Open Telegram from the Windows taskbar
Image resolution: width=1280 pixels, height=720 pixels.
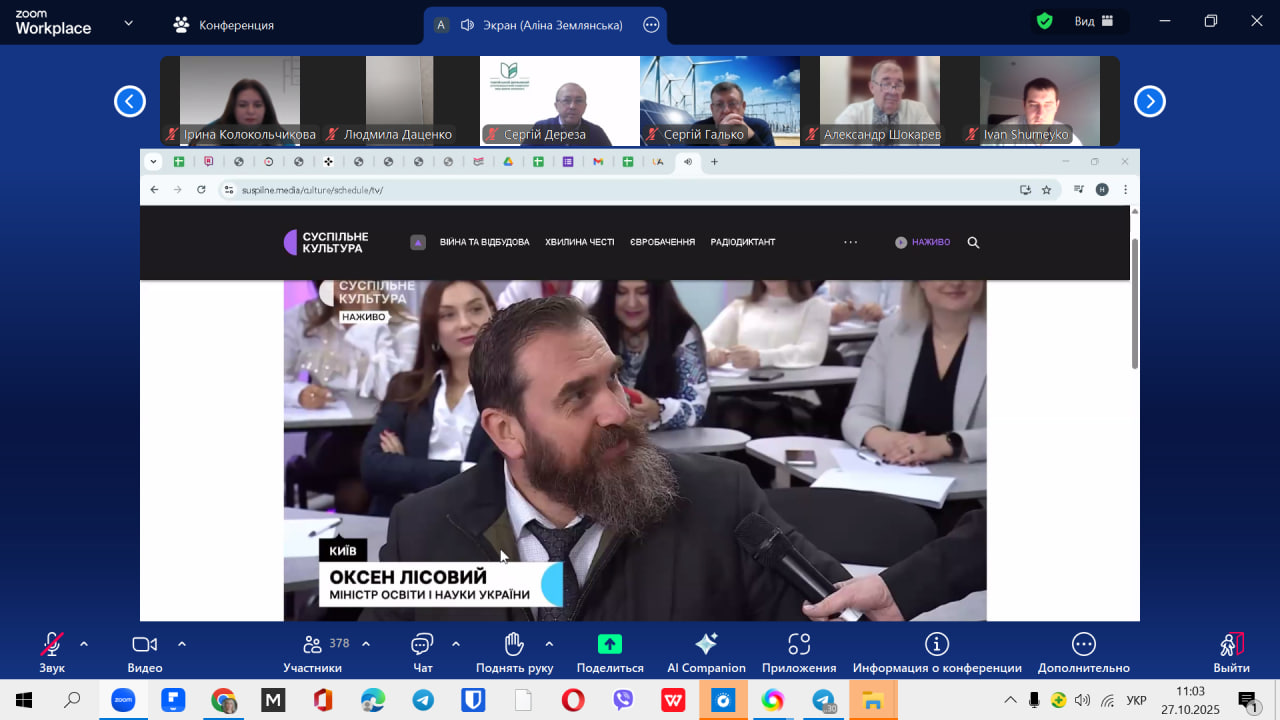pos(423,700)
